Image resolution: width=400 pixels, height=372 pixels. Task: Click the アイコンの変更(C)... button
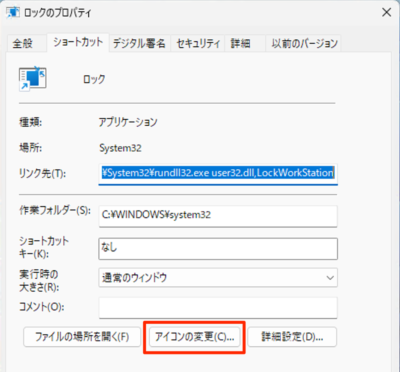coord(195,337)
